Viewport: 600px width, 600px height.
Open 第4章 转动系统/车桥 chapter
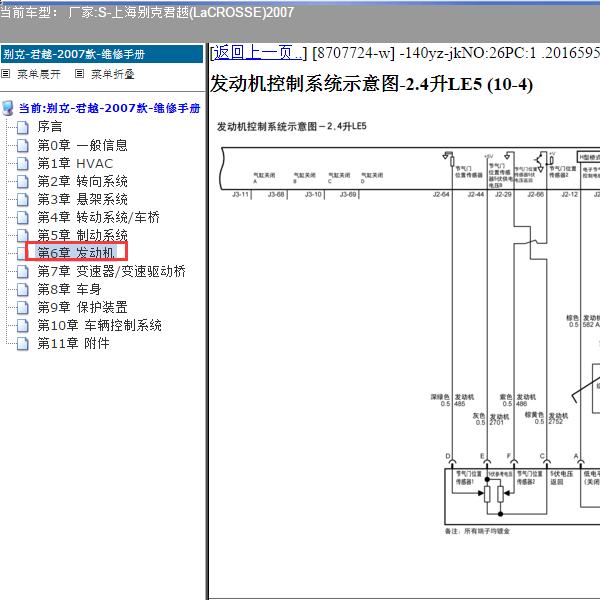coord(98,217)
